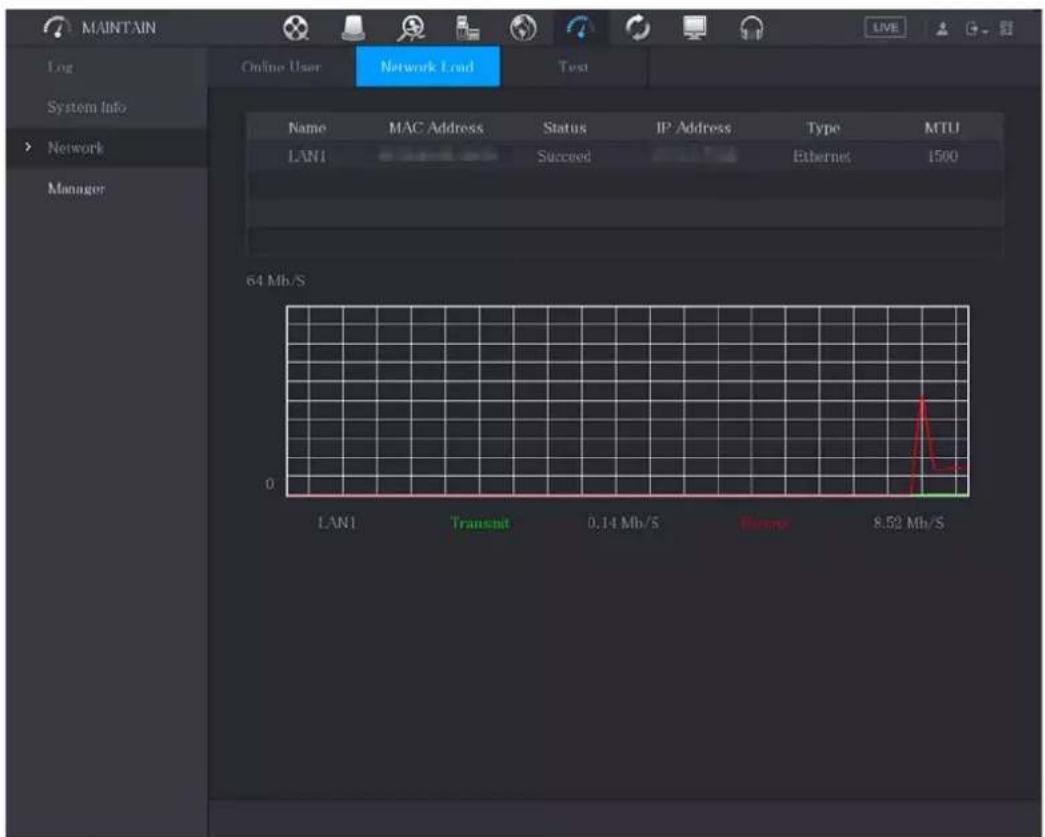Click the red receive spike in graph
The height and width of the screenshot is (837, 1045).
pyautogui.click(x=922, y=433)
